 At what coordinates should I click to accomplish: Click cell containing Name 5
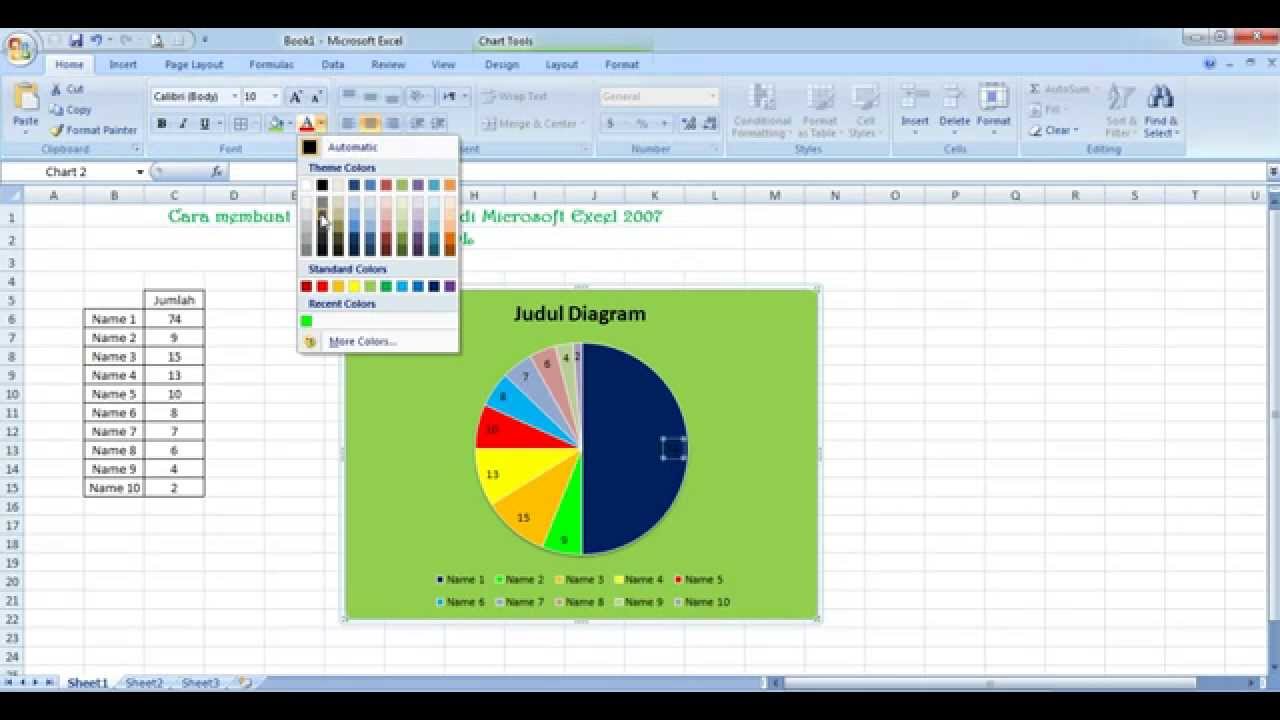point(114,394)
